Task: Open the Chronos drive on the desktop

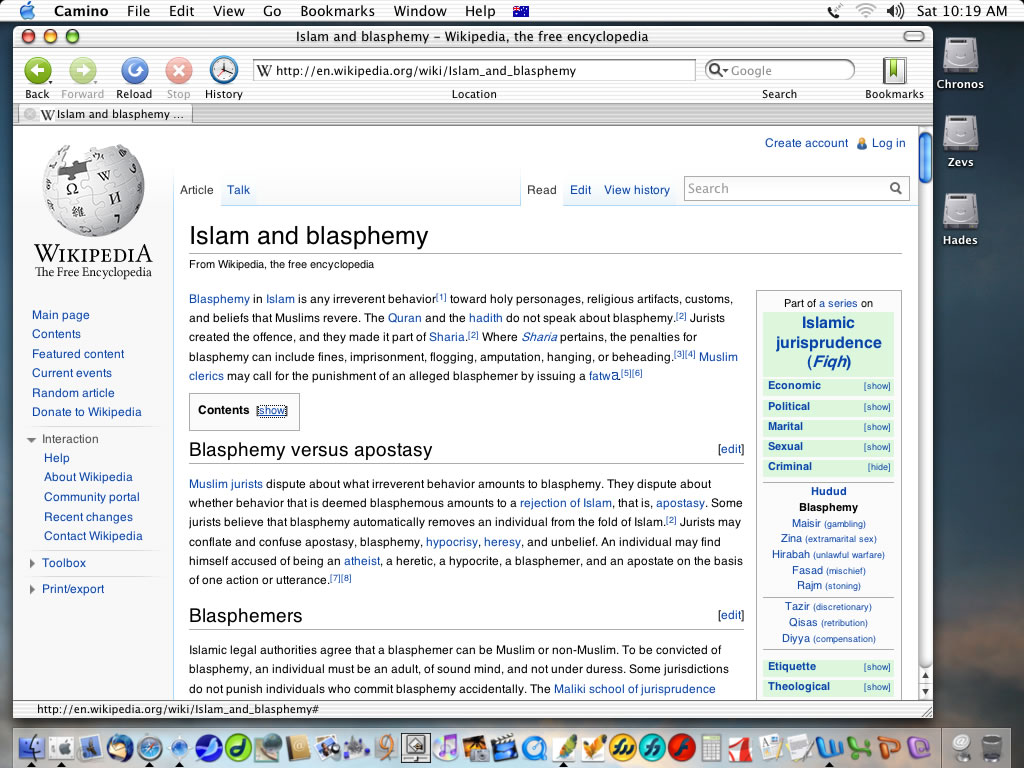Action: [x=959, y=56]
